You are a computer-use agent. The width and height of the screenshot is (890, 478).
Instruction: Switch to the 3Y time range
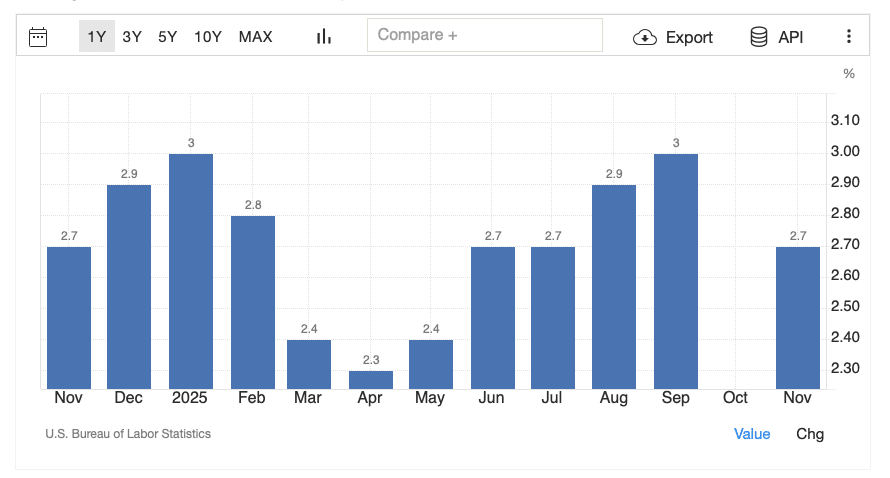pyautogui.click(x=132, y=37)
